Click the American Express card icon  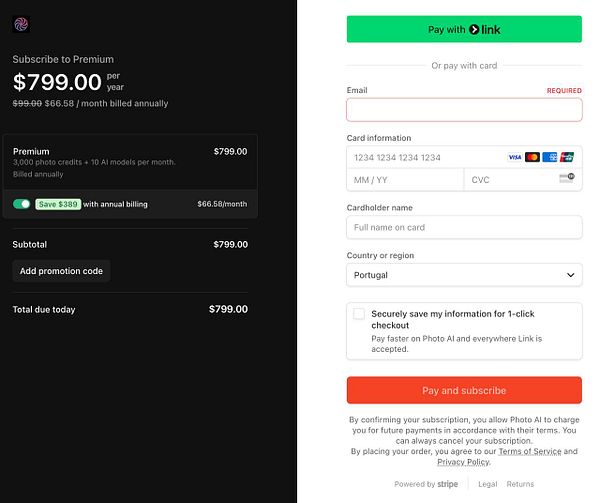549,158
